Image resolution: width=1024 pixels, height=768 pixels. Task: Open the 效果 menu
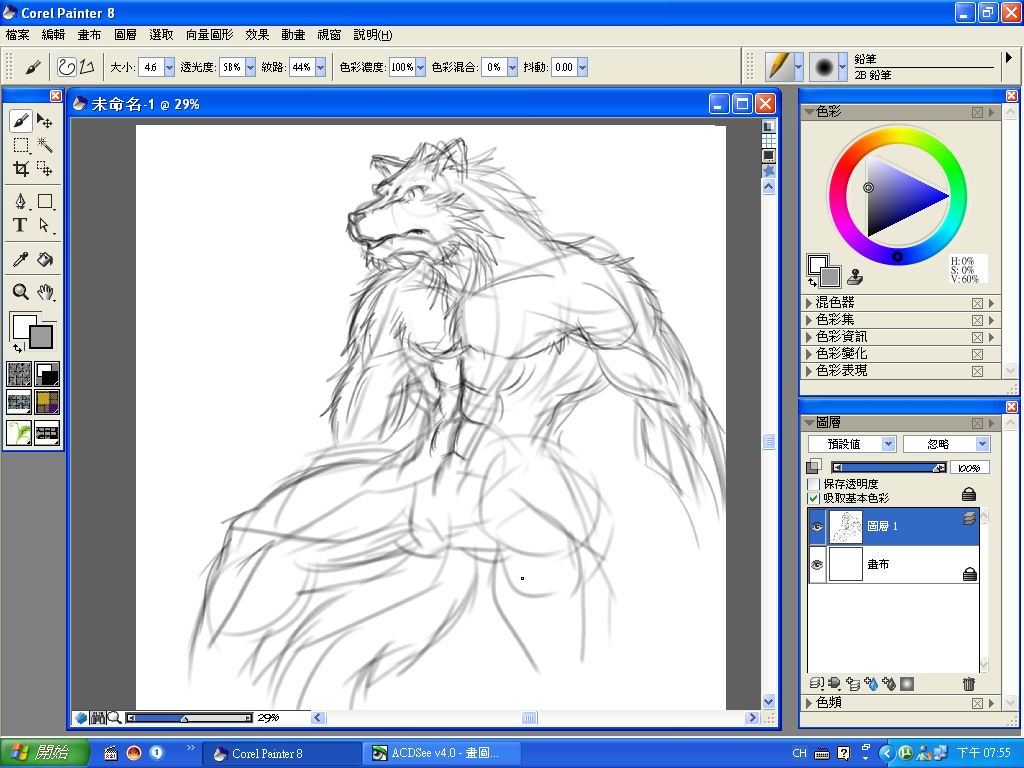coord(257,35)
